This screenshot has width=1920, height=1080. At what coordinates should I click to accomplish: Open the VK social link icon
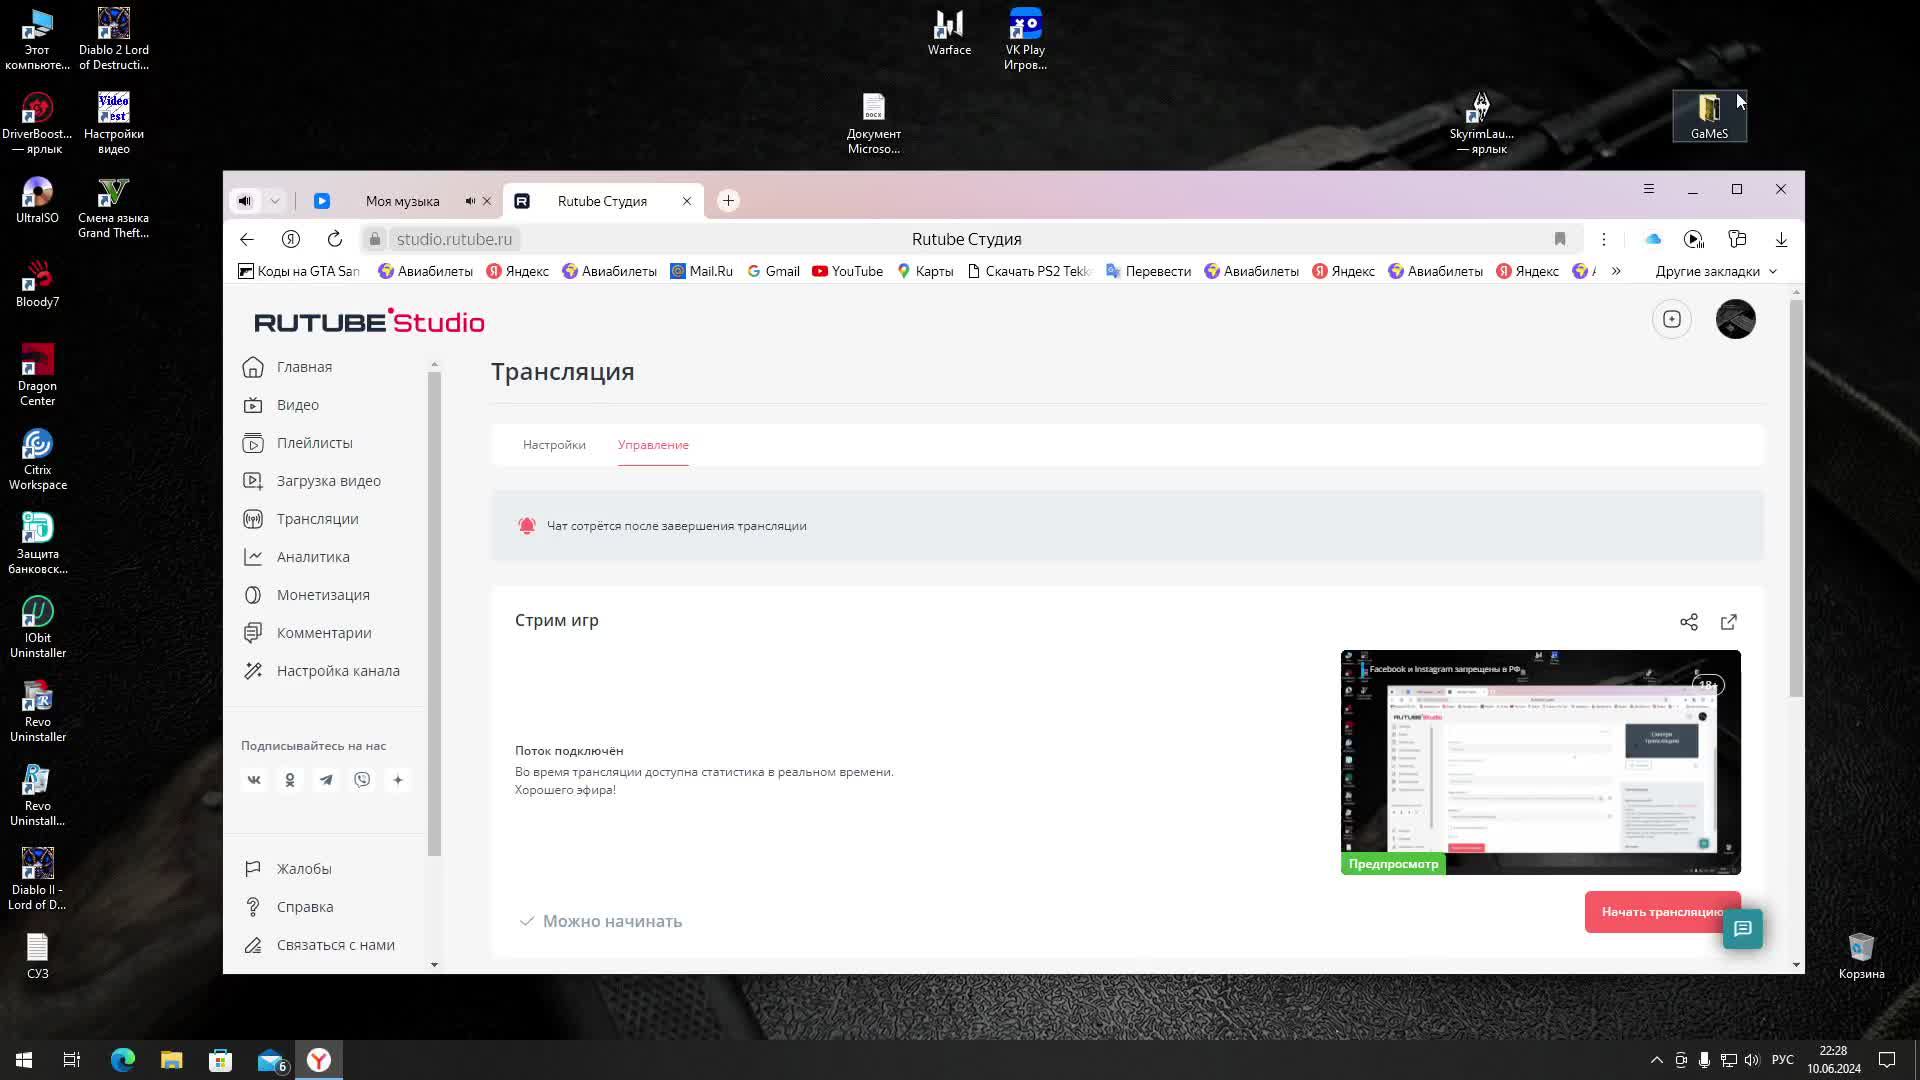(x=254, y=780)
